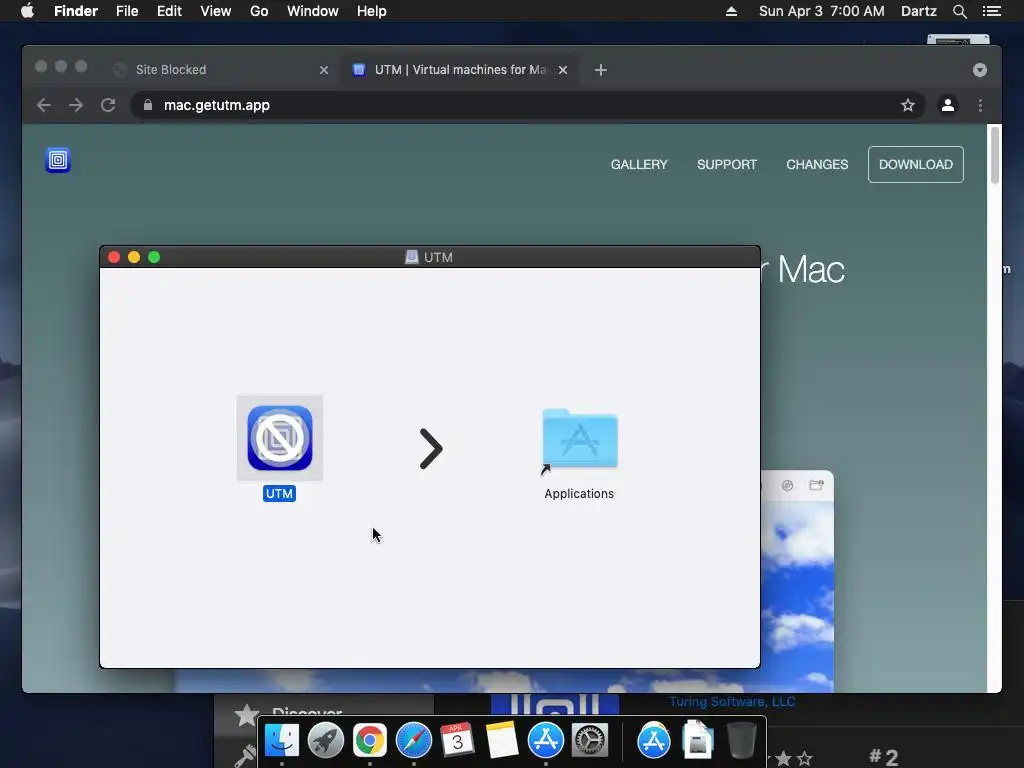The image size is (1024, 768).
Task: Open Notes from the Dock
Action: pos(502,741)
